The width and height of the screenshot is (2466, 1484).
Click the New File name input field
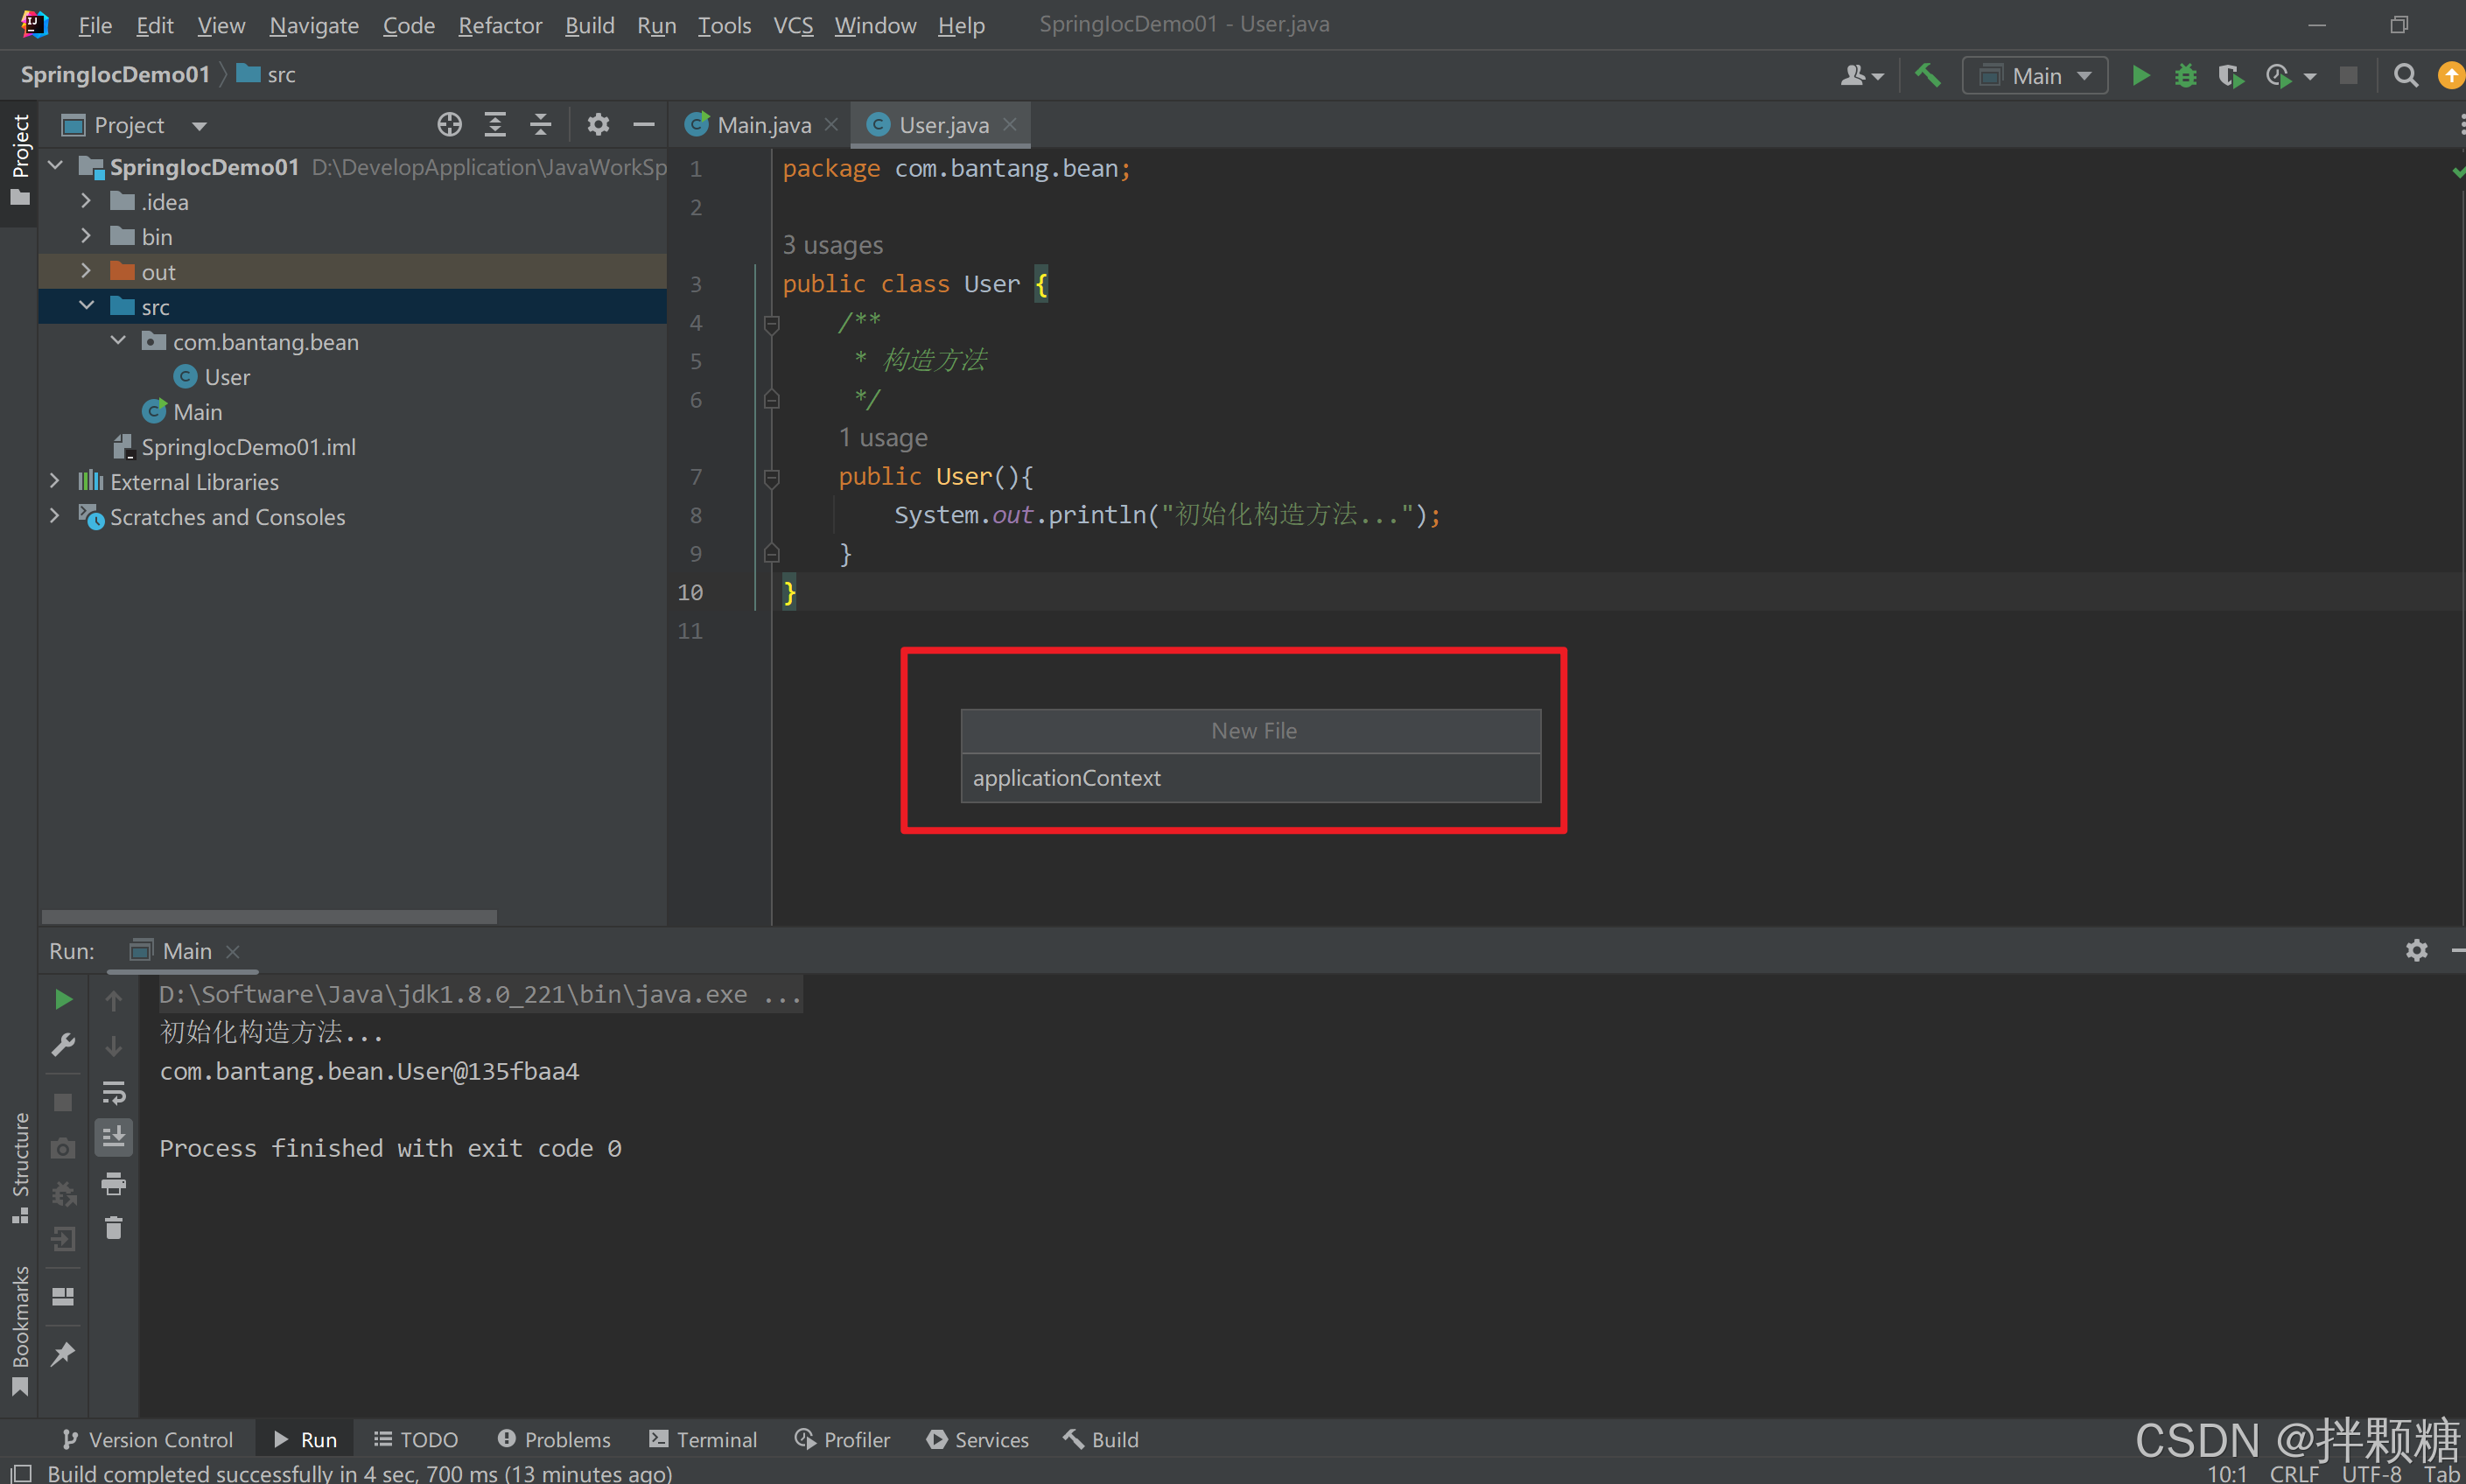click(x=1250, y=778)
